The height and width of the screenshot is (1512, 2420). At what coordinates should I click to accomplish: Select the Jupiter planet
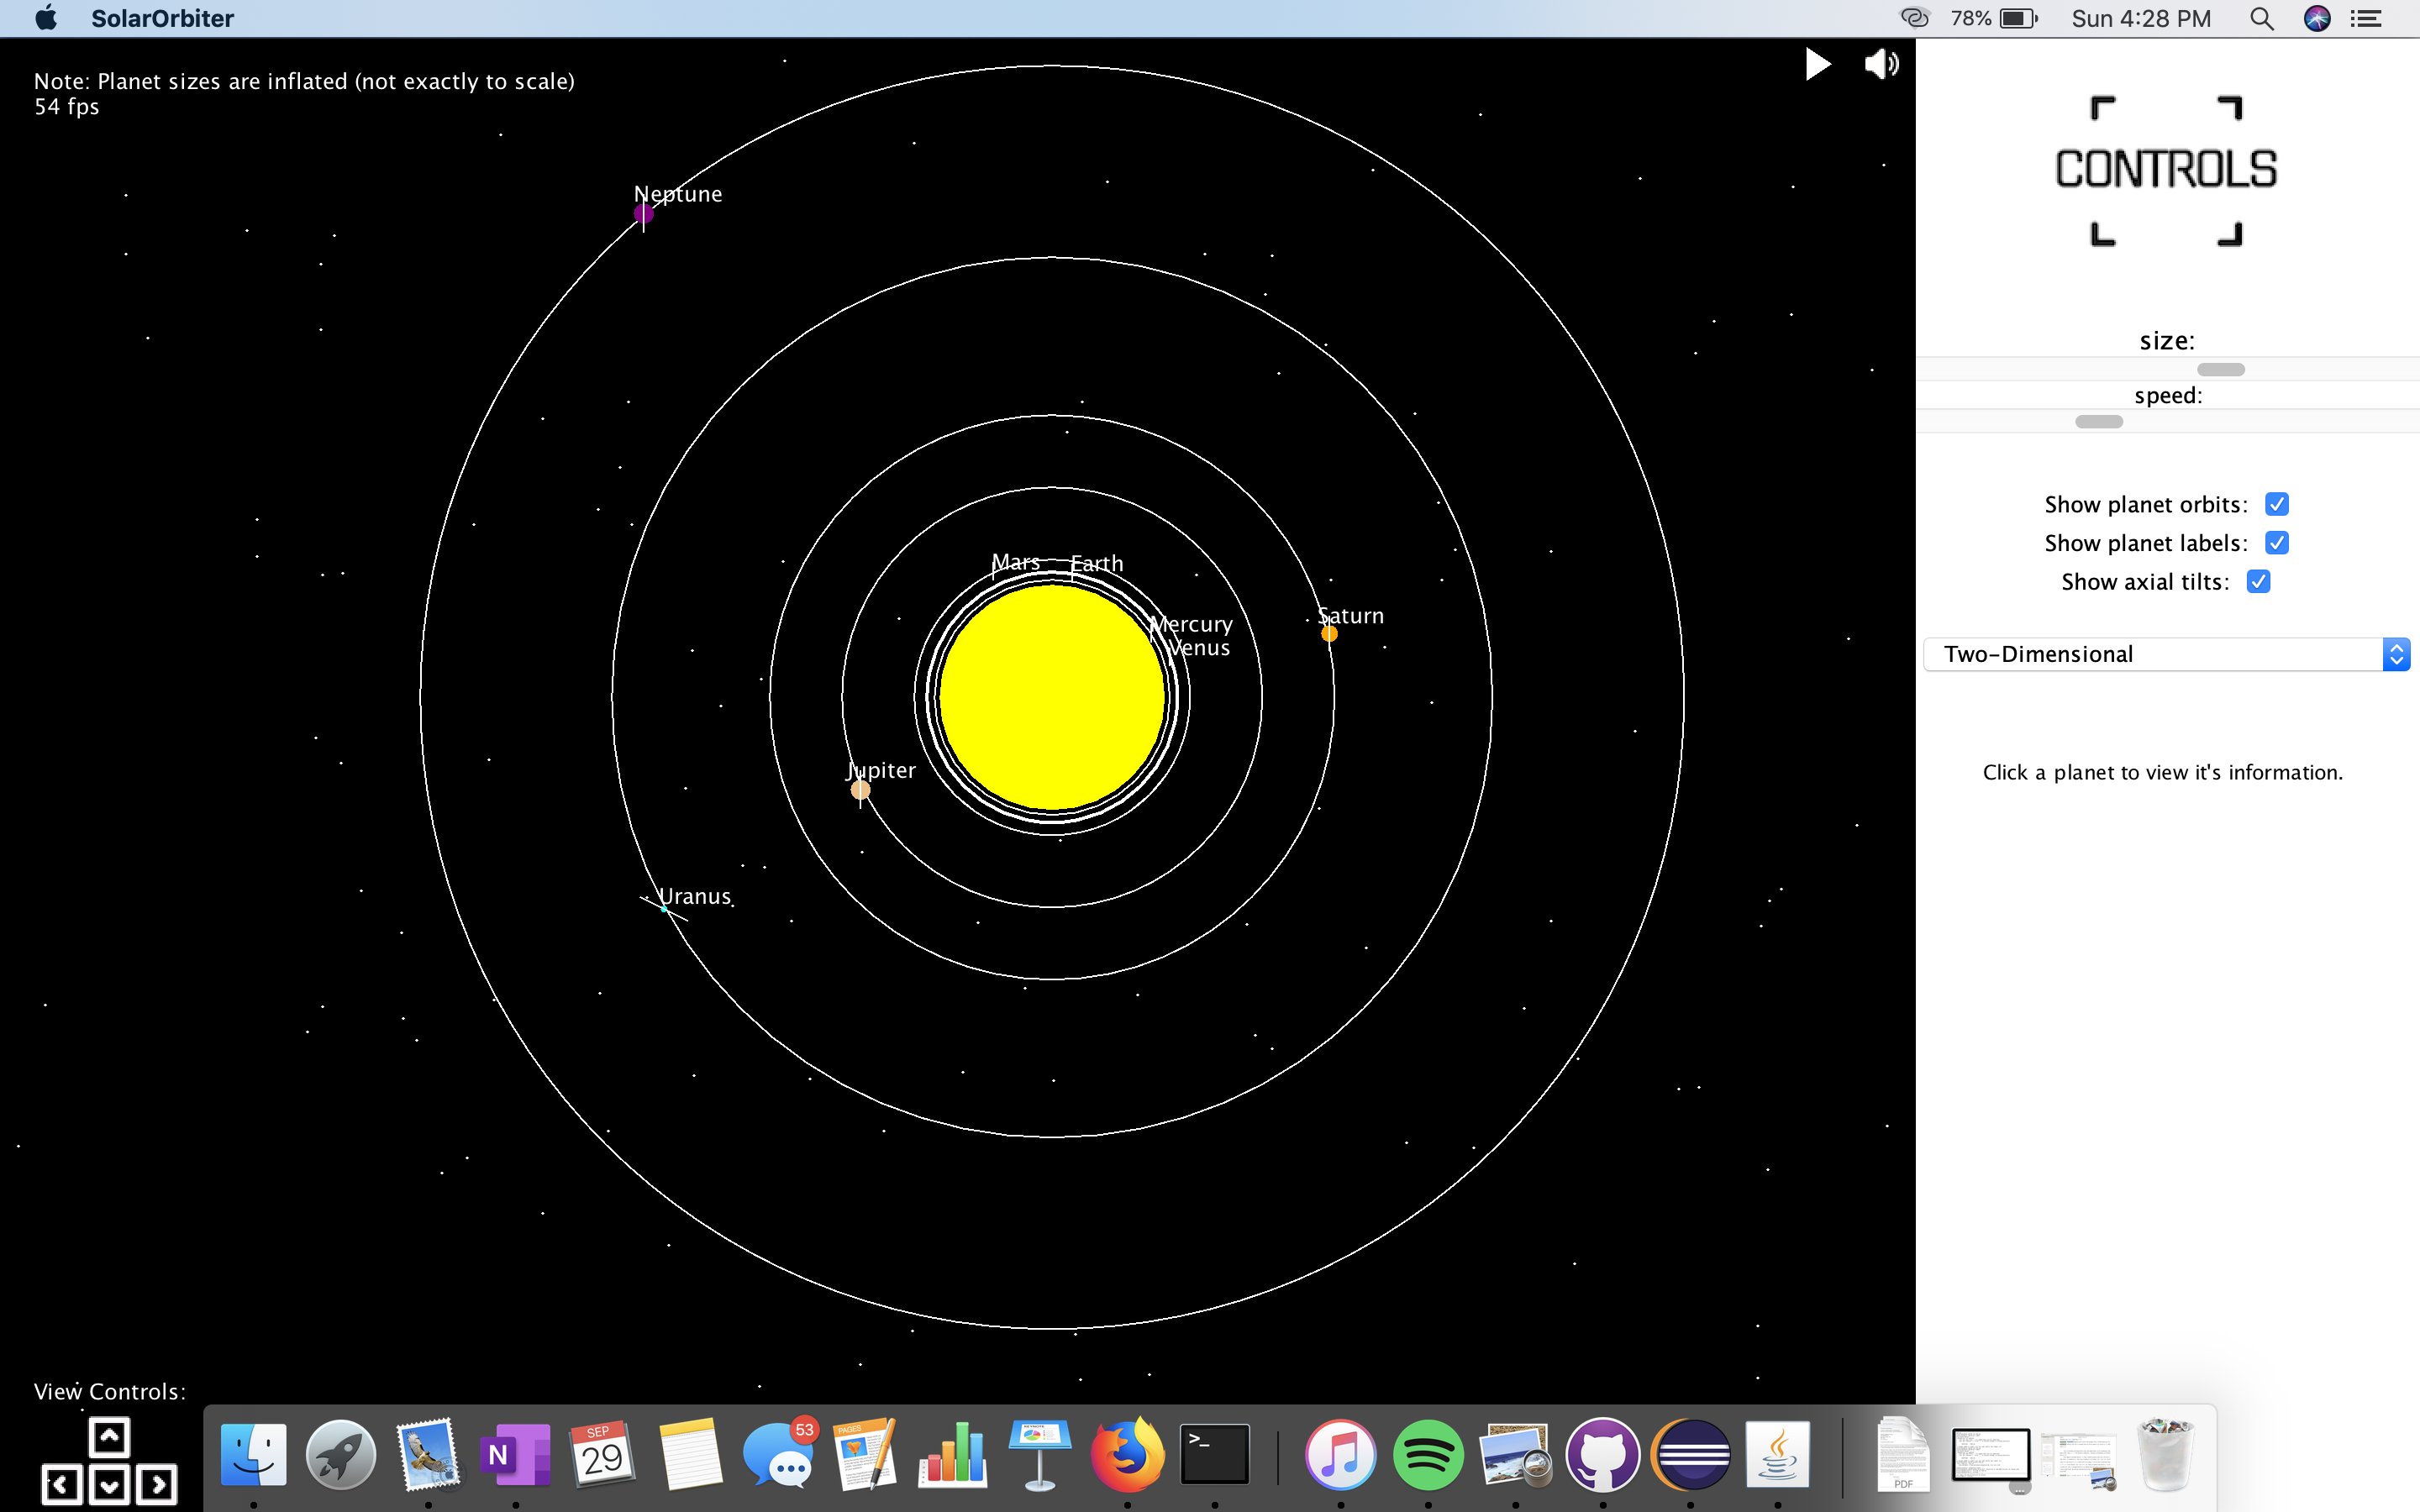click(x=860, y=790)
